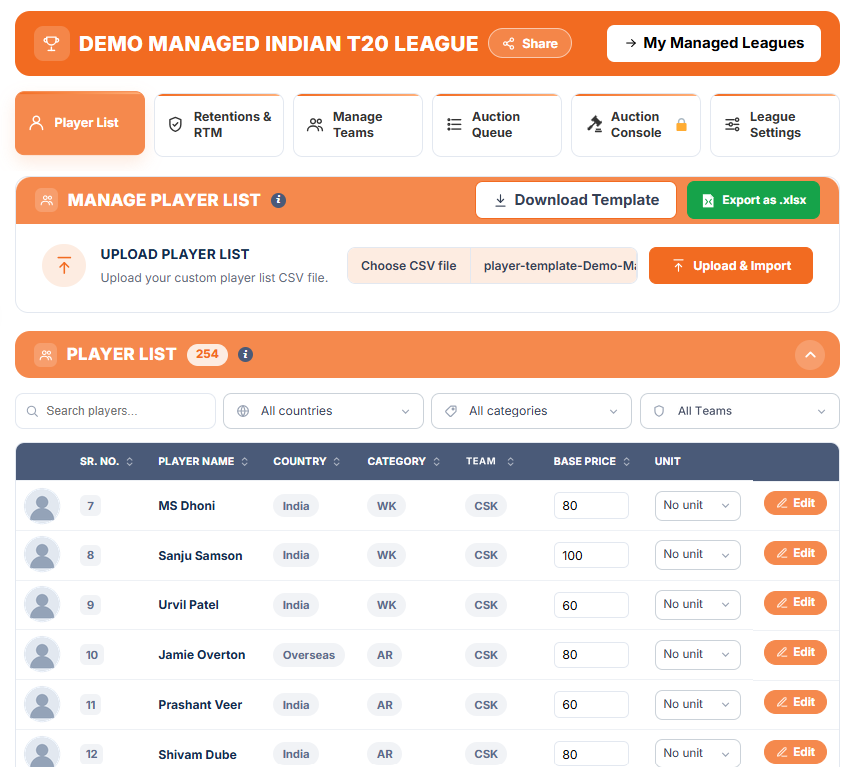Click the magnifier icon in search box
This screenshot has width=852, height=767.
coord(32,411)
